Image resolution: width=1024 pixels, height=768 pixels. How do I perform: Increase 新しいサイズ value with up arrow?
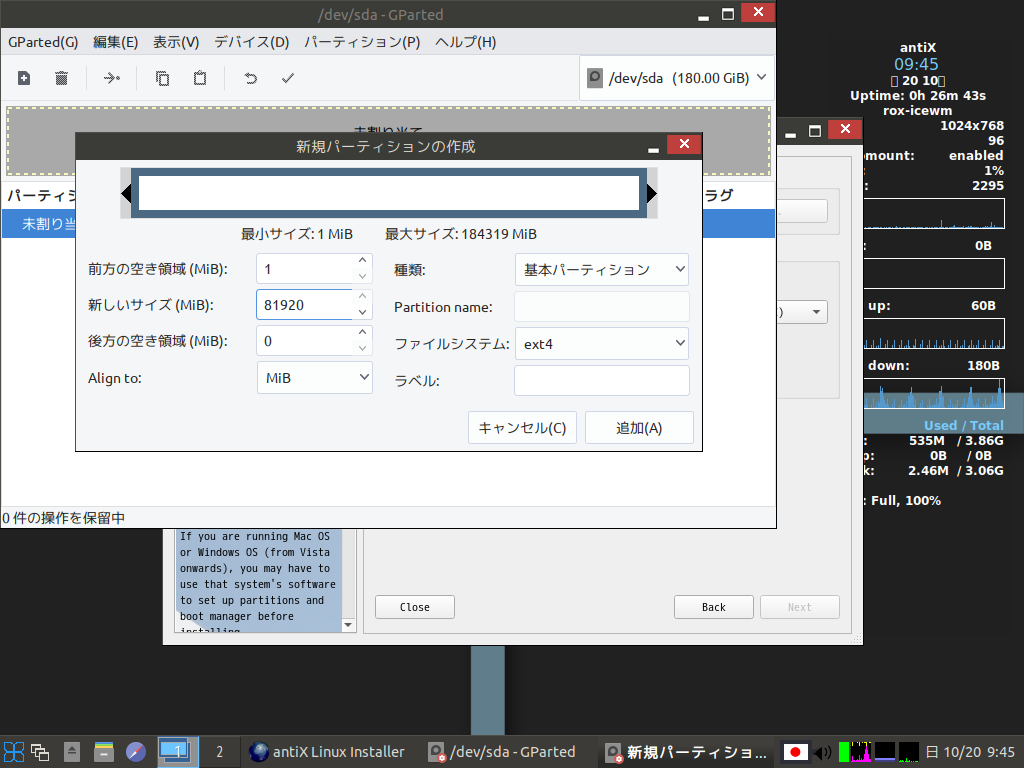tap(362, 296)
